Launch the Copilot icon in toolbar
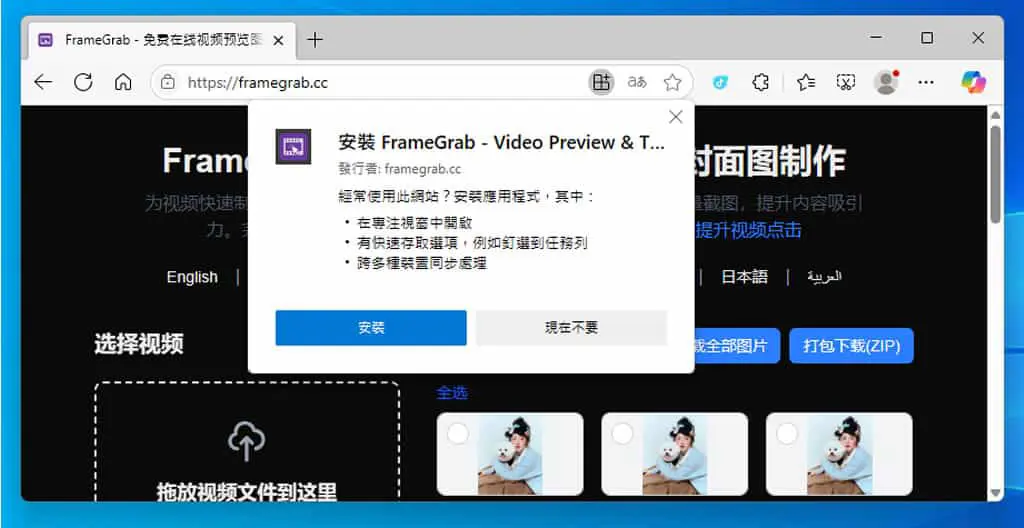The image size is (1024, 528). click(973, 82)
